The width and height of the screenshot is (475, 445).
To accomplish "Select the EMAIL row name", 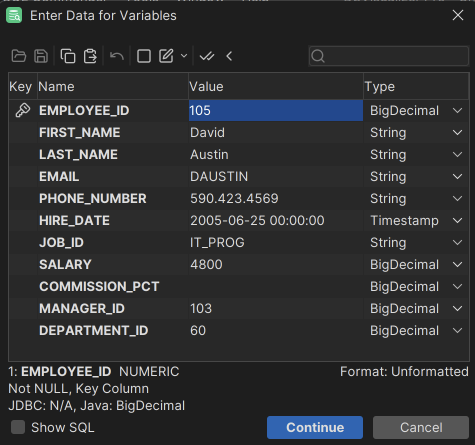I will (59, 176).
